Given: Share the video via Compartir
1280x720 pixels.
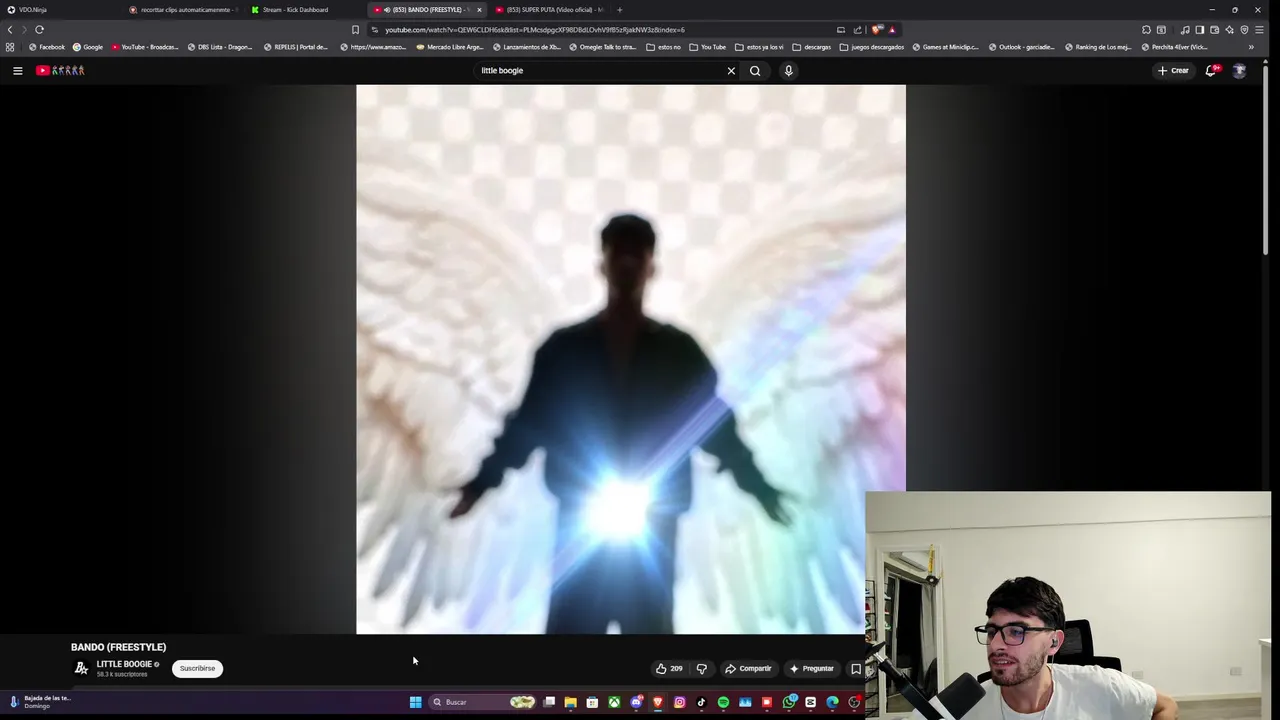Looking at the screenshot, I should [x=748, y=668].
